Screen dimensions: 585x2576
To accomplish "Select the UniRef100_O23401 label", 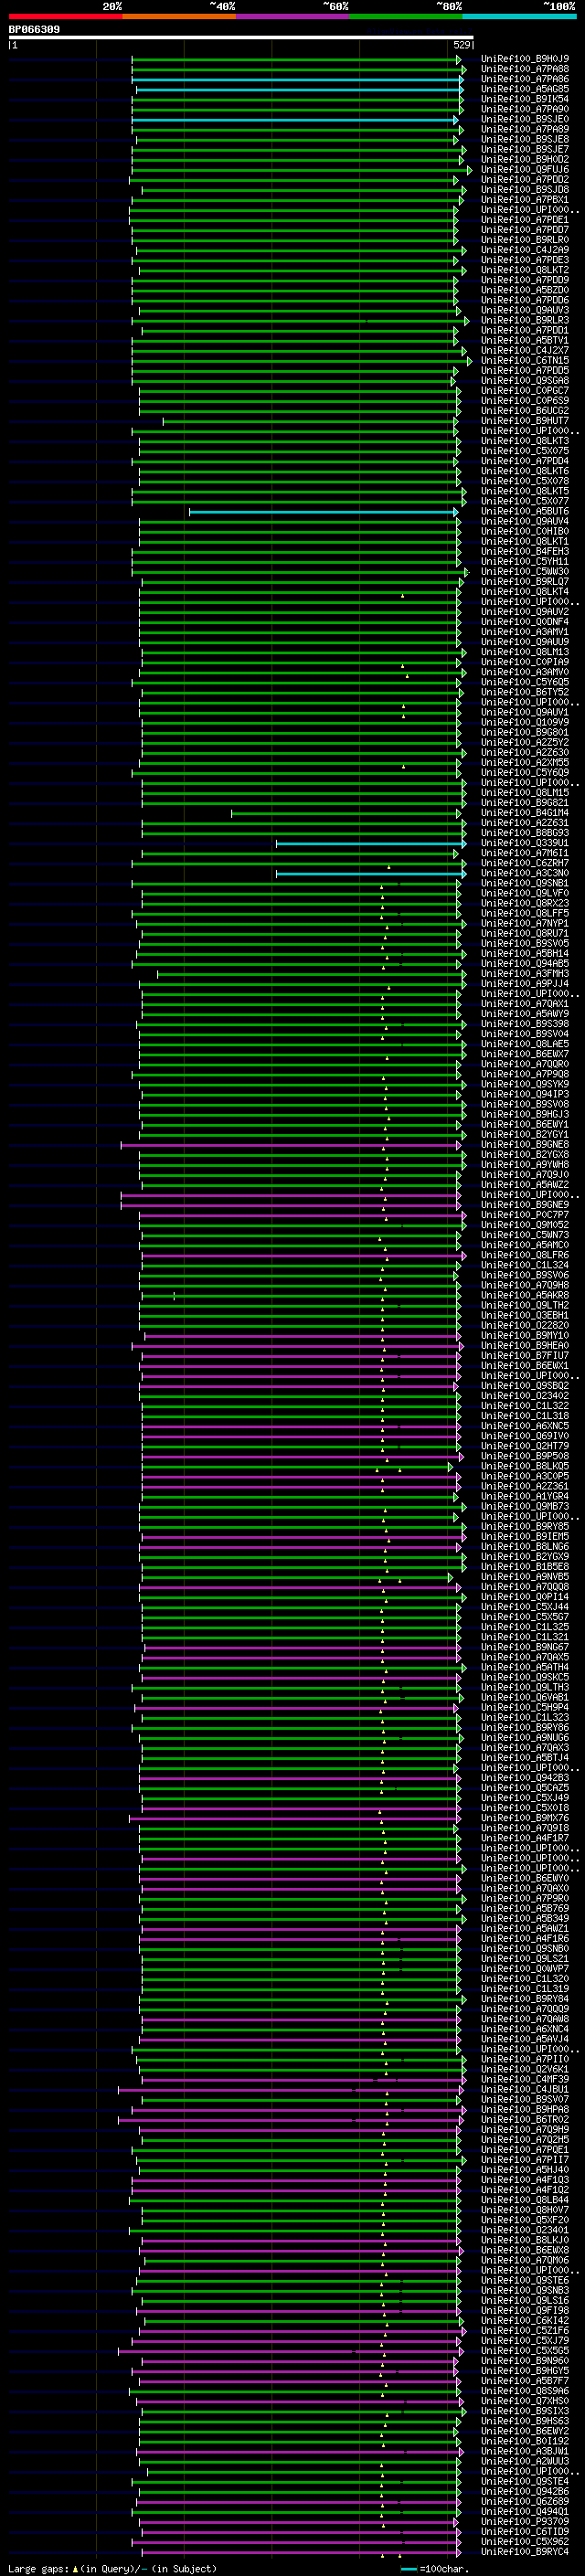I will tap(525, 2230).
